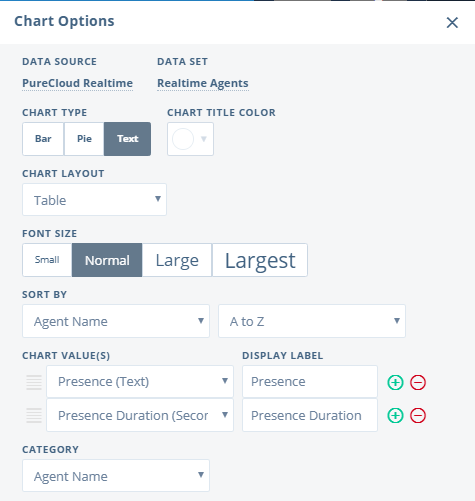Select the Bar chart type
475x501 pixels.
43,139
